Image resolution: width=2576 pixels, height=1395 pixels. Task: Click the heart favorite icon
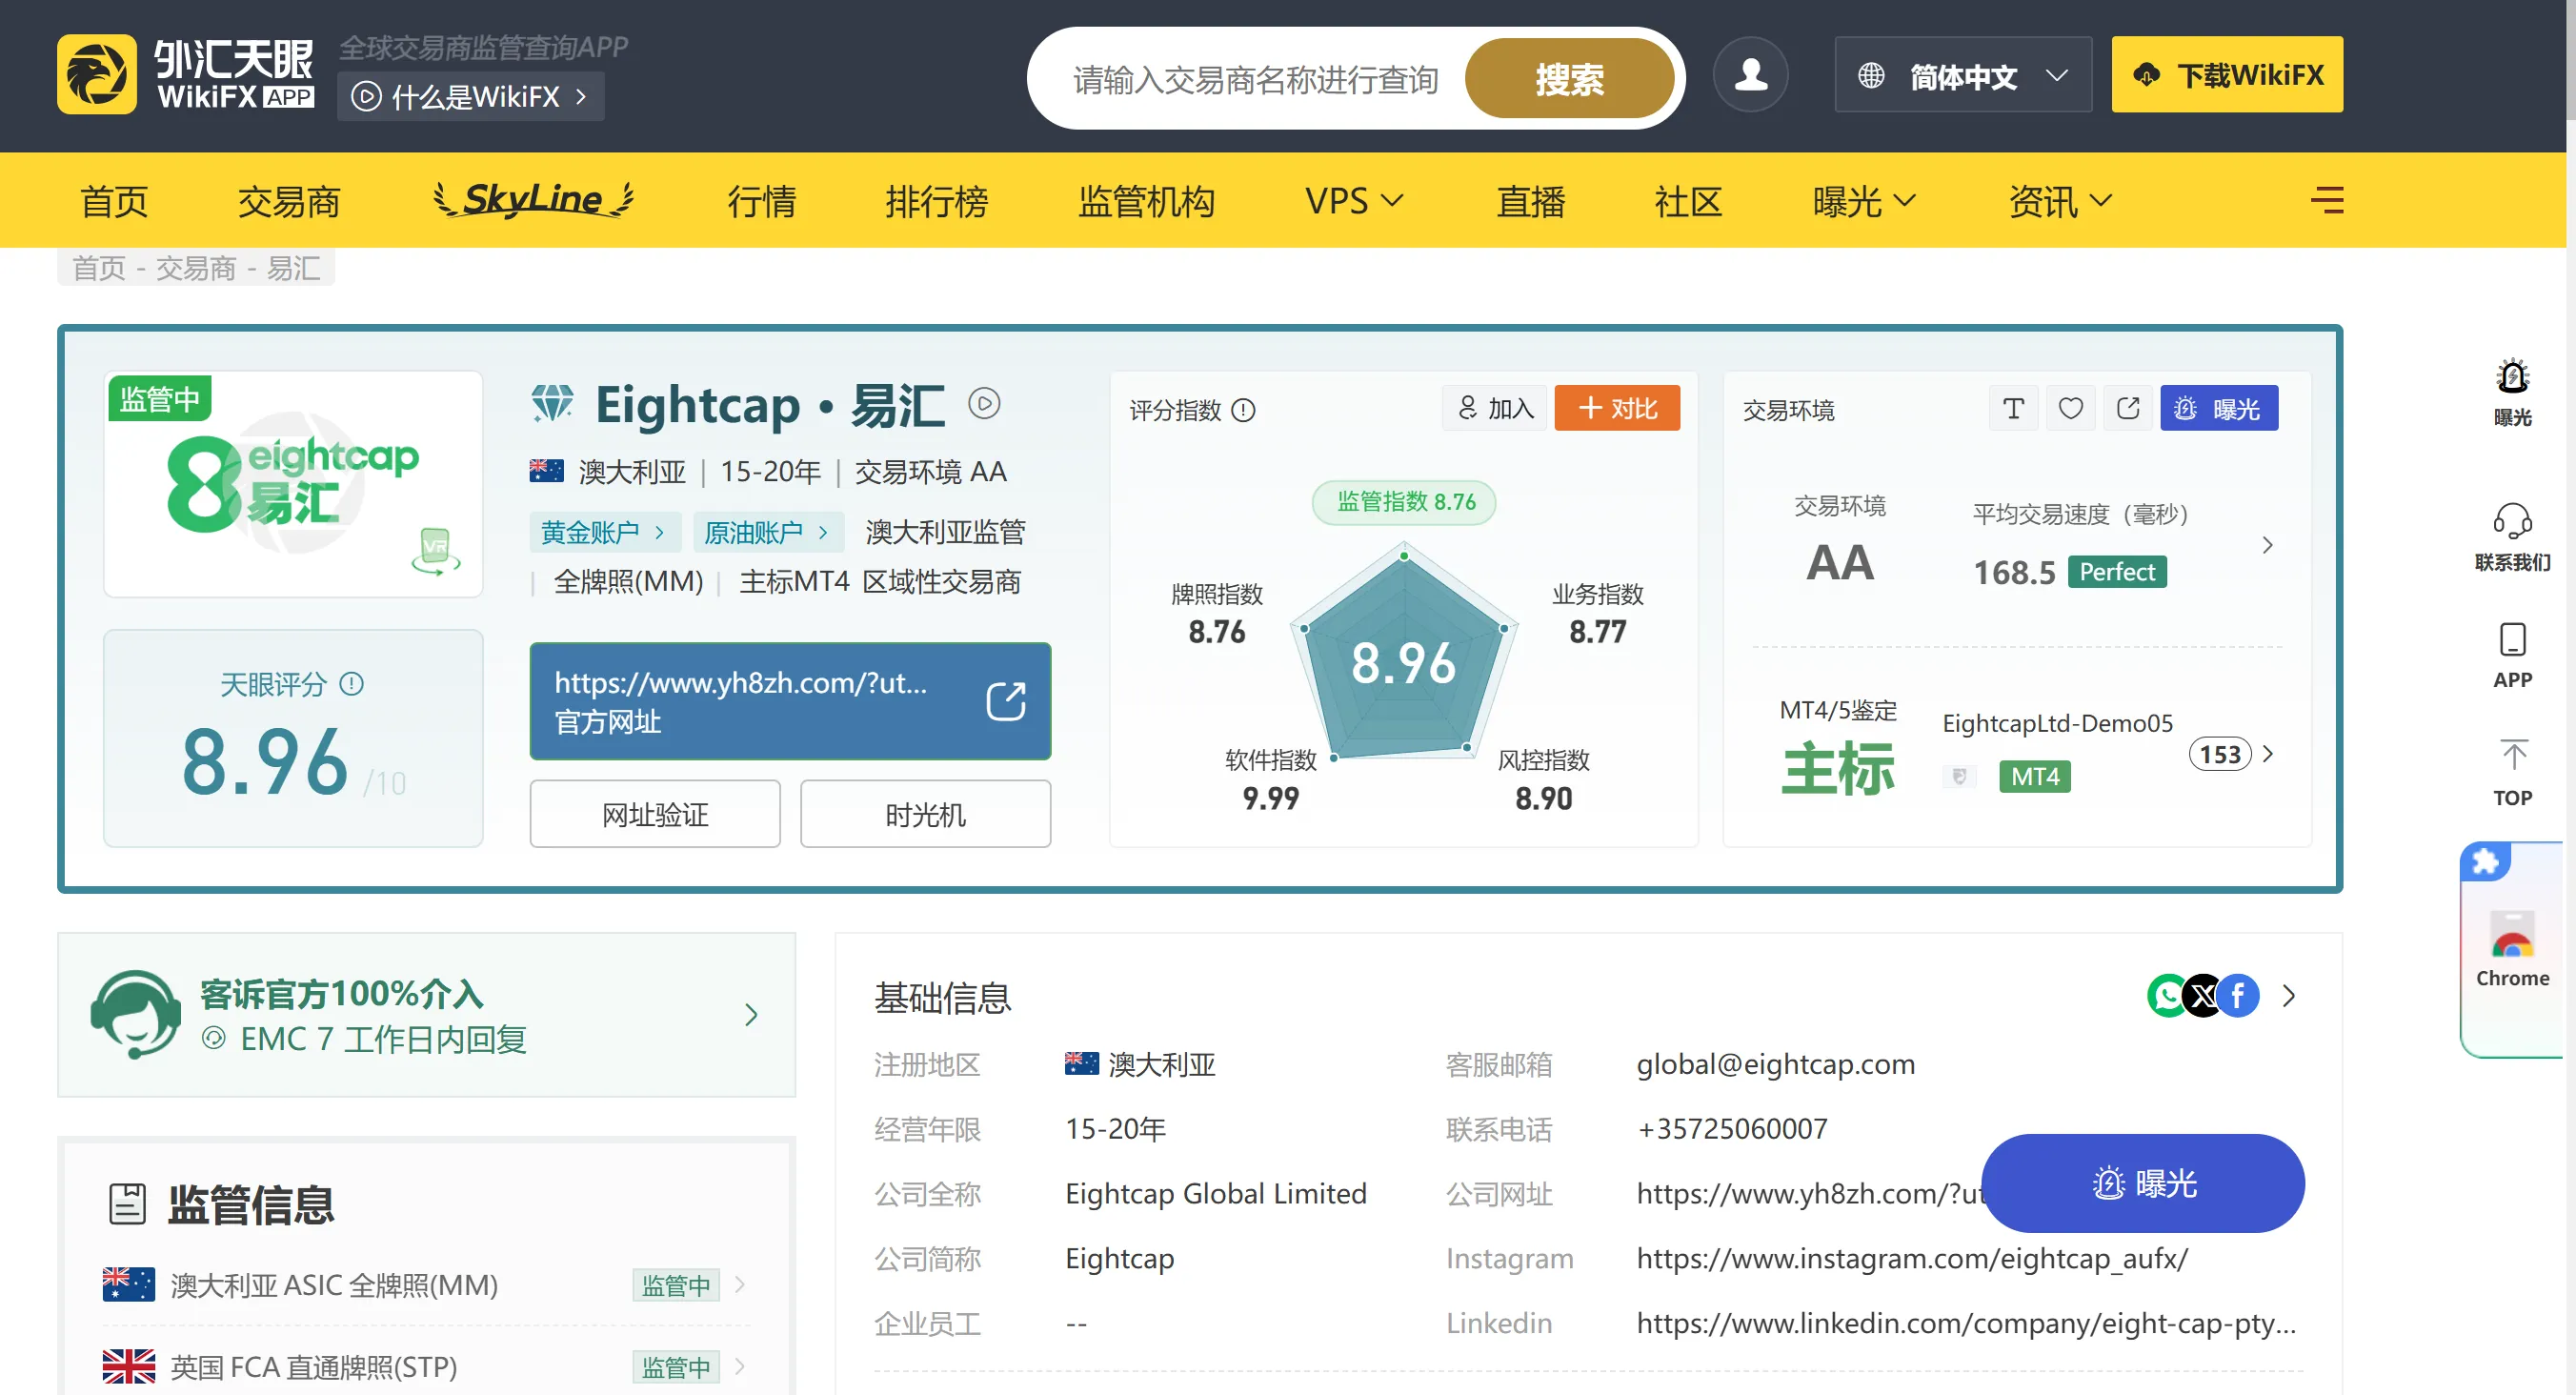tap(2070, 408)
